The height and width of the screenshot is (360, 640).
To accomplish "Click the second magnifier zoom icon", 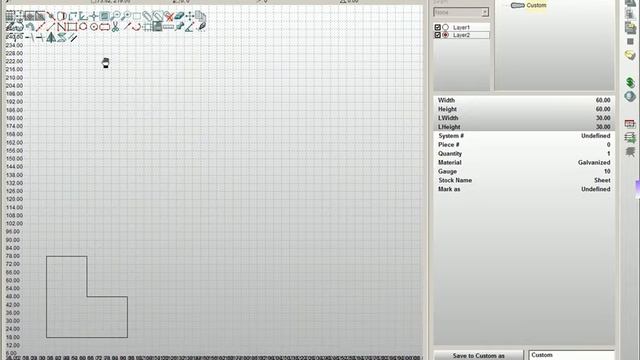I will tap(126, 16).
